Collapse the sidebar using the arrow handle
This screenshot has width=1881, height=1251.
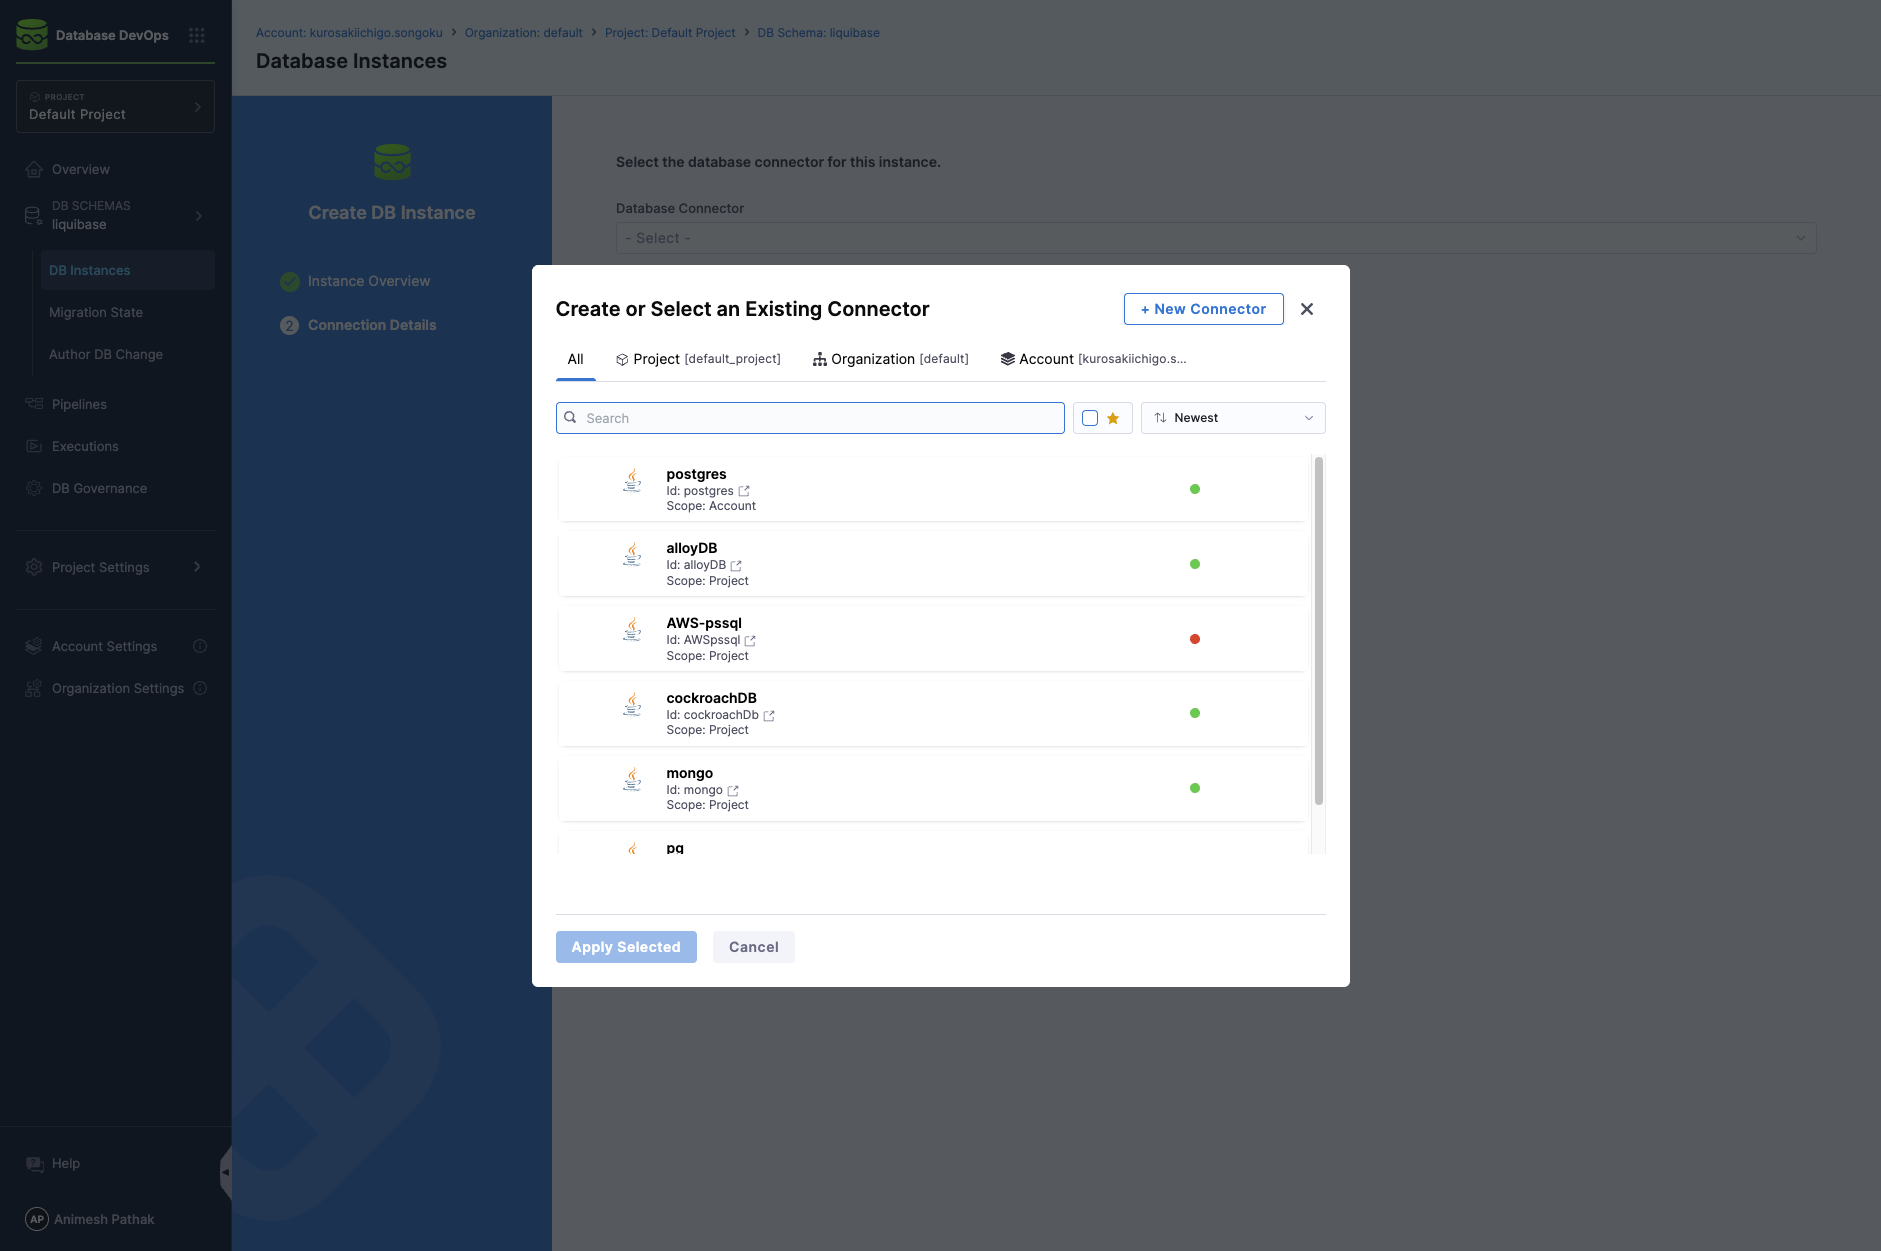[x=226, y=1172]
